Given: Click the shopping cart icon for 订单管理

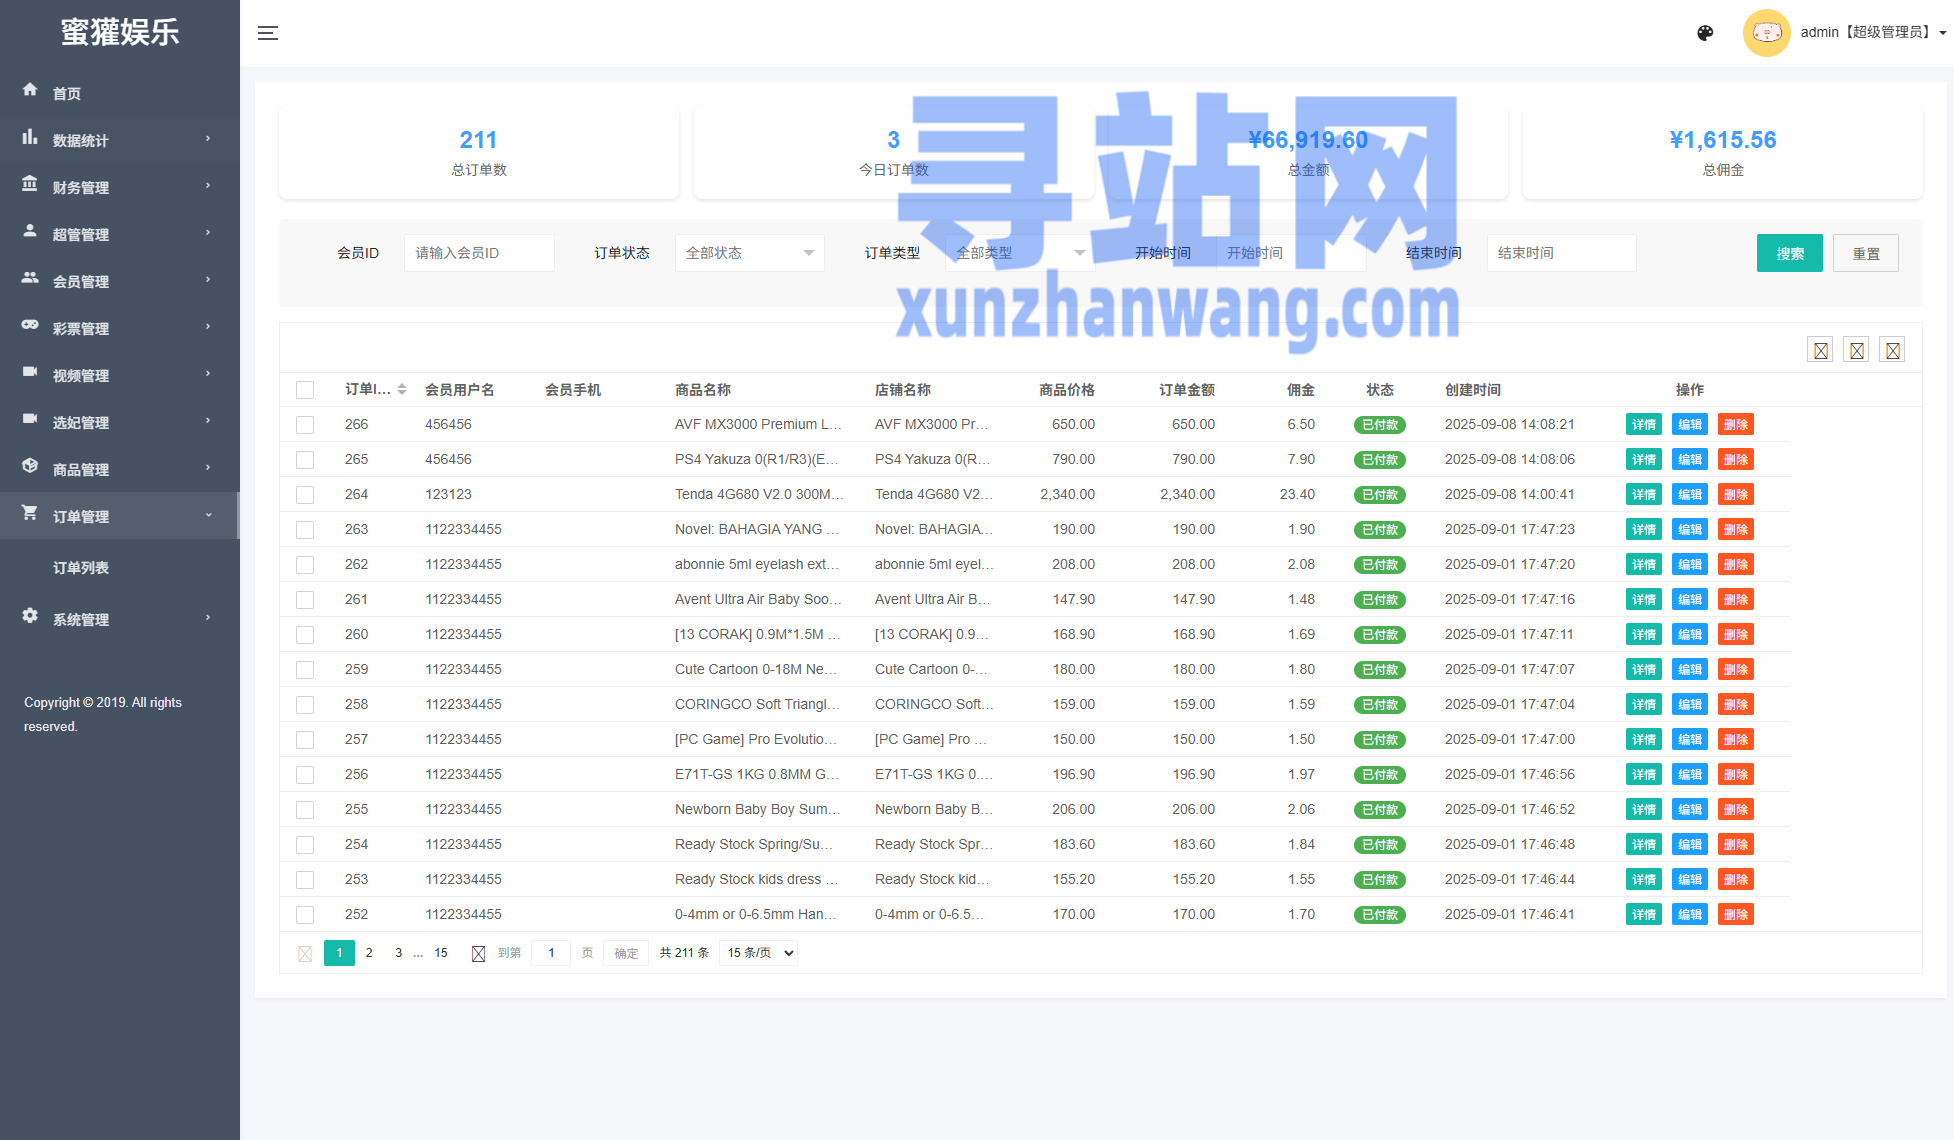Looking at the screenshot, I should 30,513.
